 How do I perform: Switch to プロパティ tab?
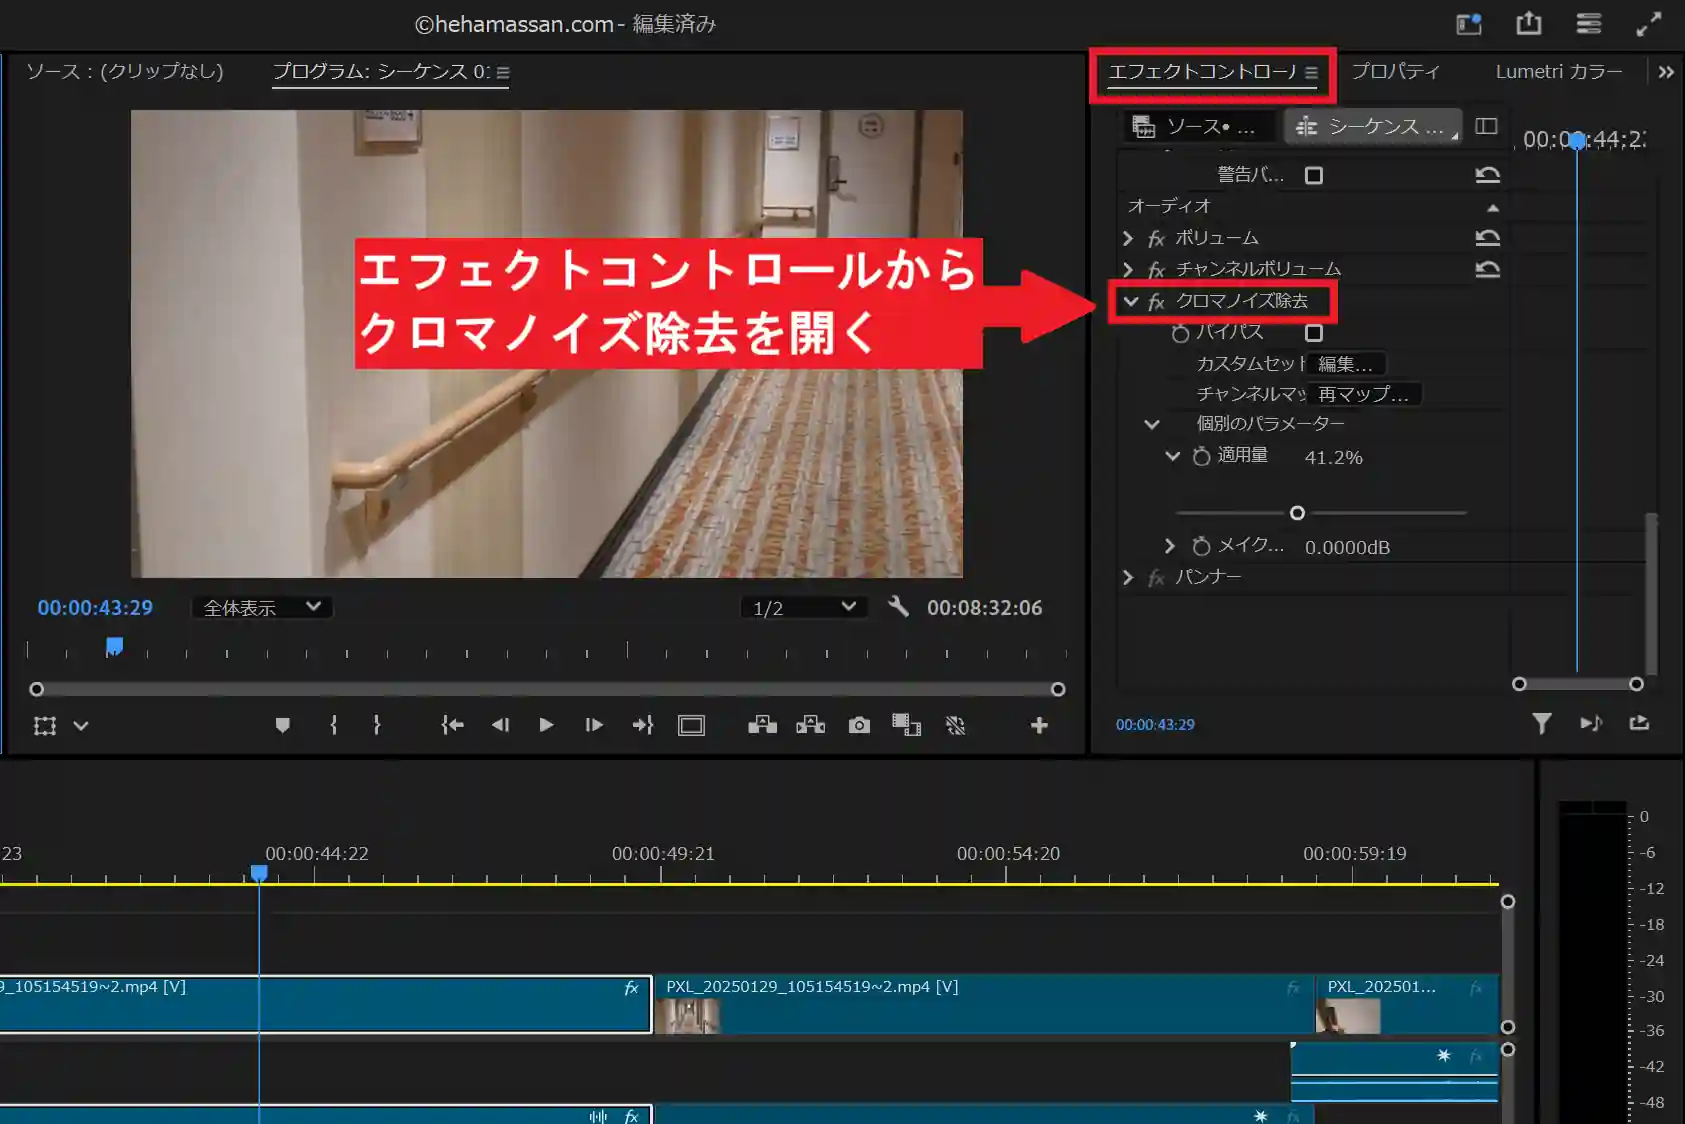click(x=1396, y=72)
